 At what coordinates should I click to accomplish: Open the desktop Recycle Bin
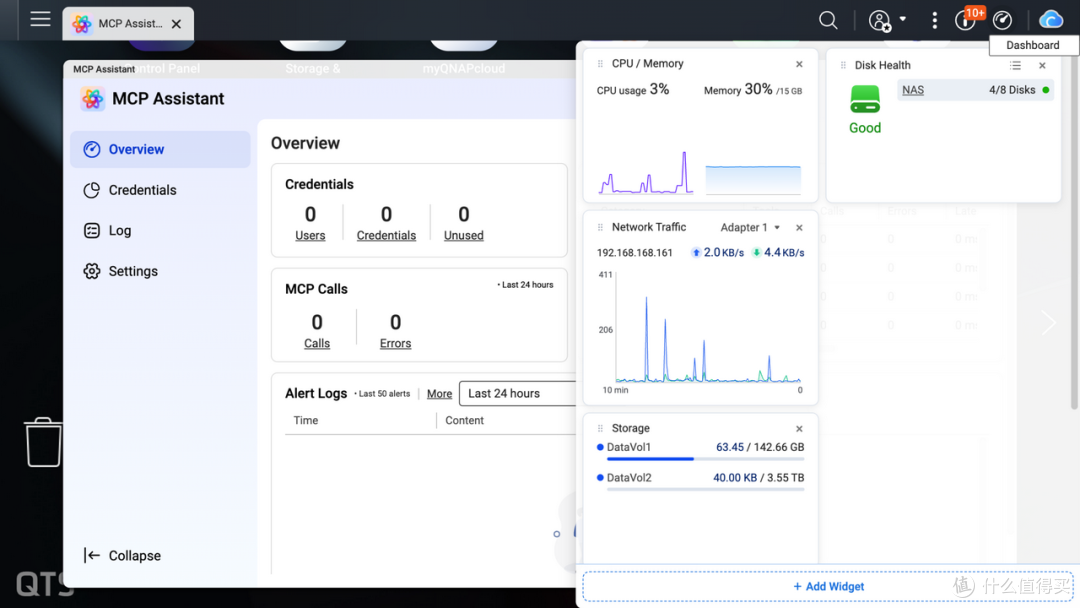pos(43,442)
